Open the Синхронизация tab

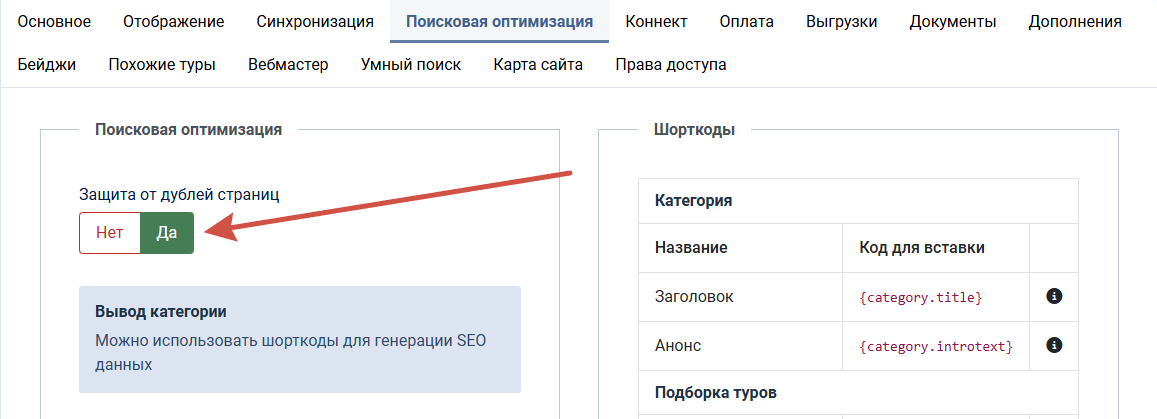[315, 21]
